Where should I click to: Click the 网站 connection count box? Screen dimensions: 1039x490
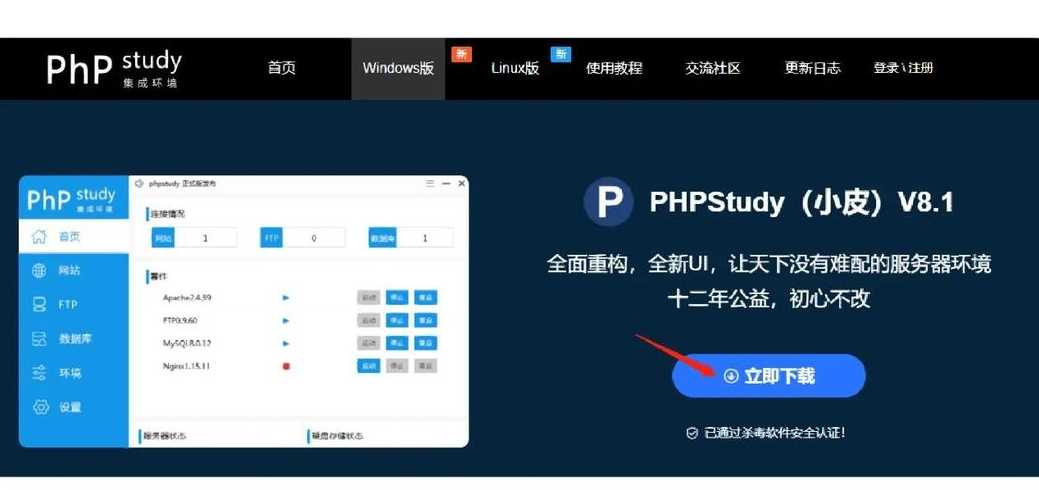pyautogui.click(x=194, y=237)
